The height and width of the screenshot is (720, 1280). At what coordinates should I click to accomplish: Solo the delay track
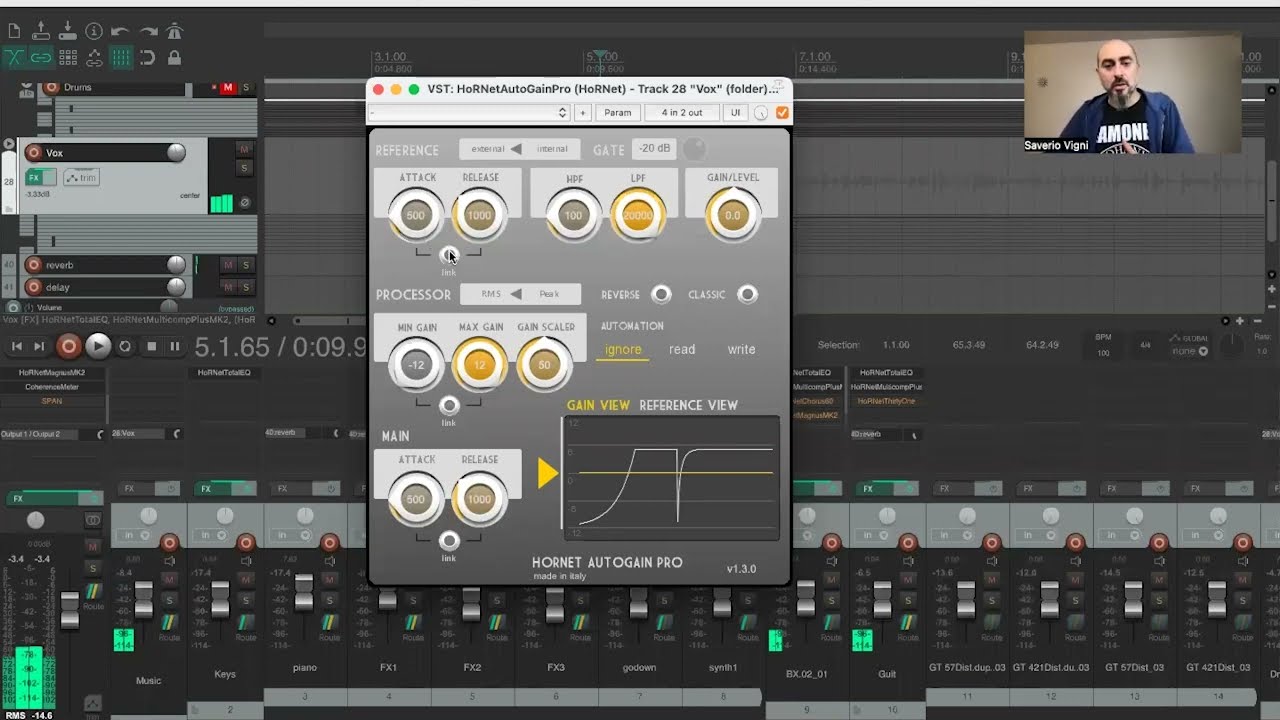tap(245, 287)
